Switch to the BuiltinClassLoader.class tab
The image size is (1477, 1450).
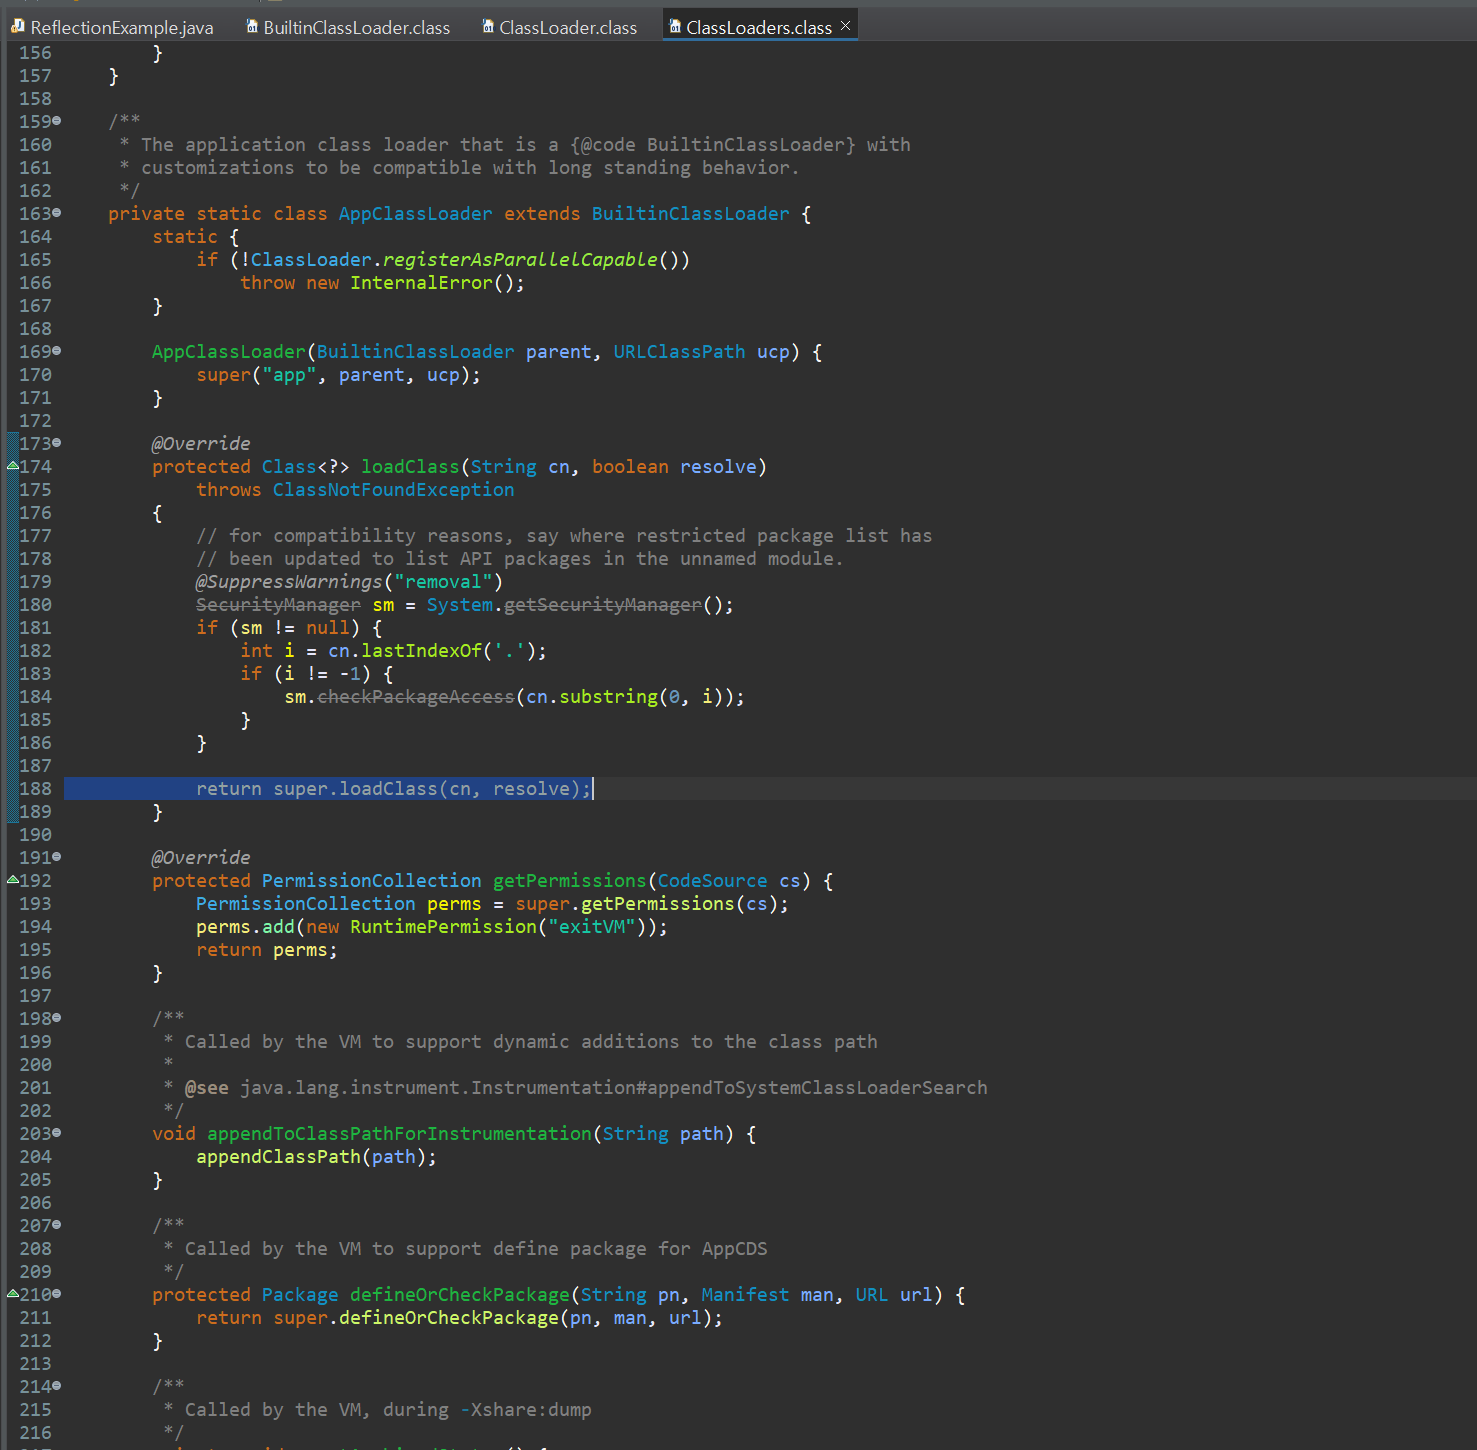click(356, 28)
